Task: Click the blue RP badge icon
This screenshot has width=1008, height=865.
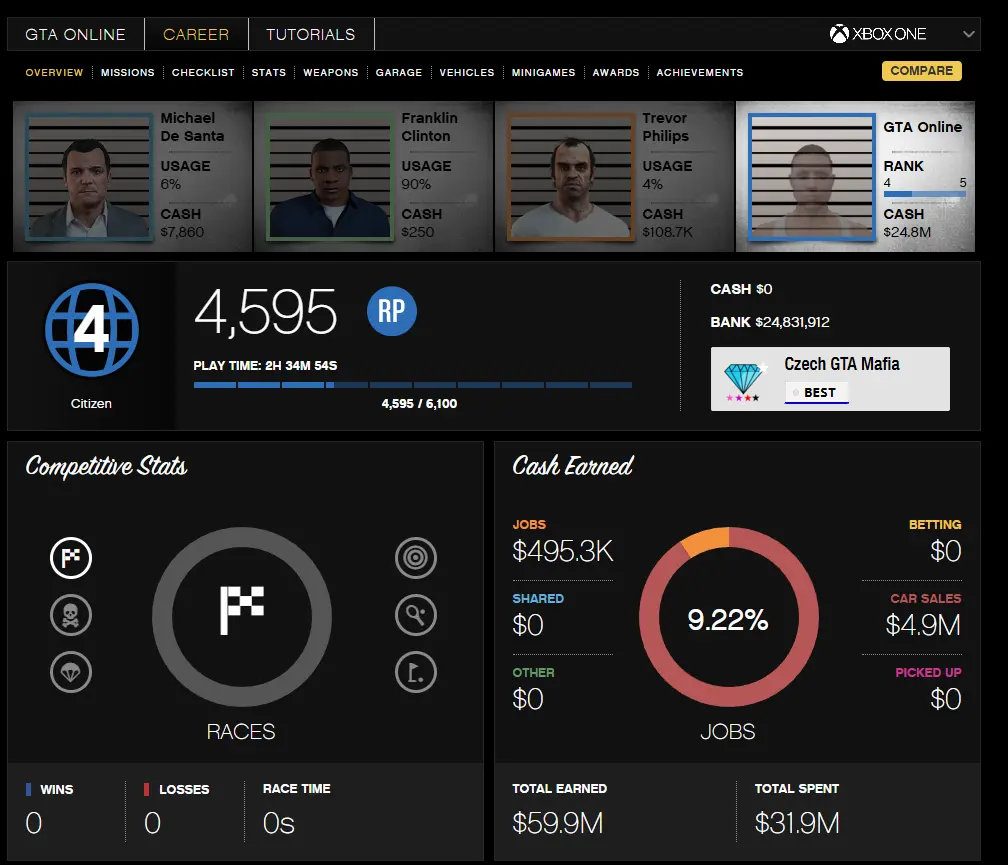Action: (391, 311)
